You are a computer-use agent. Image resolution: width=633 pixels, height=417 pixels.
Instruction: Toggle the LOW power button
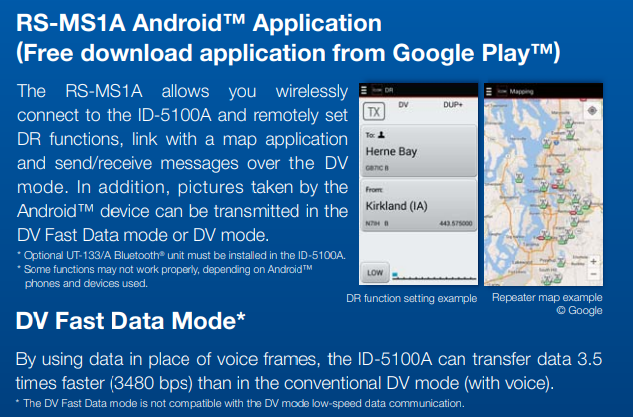[x=374, y=272]
